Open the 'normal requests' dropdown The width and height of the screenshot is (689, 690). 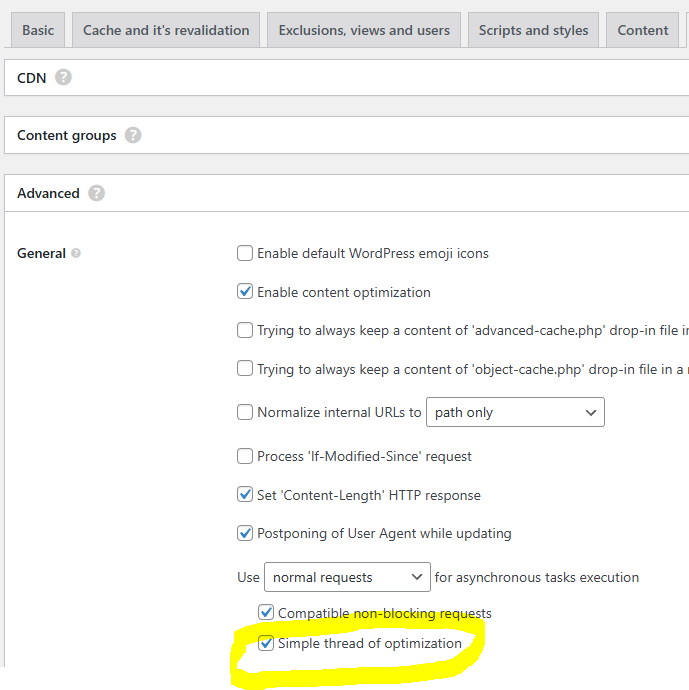click(347, 577)
